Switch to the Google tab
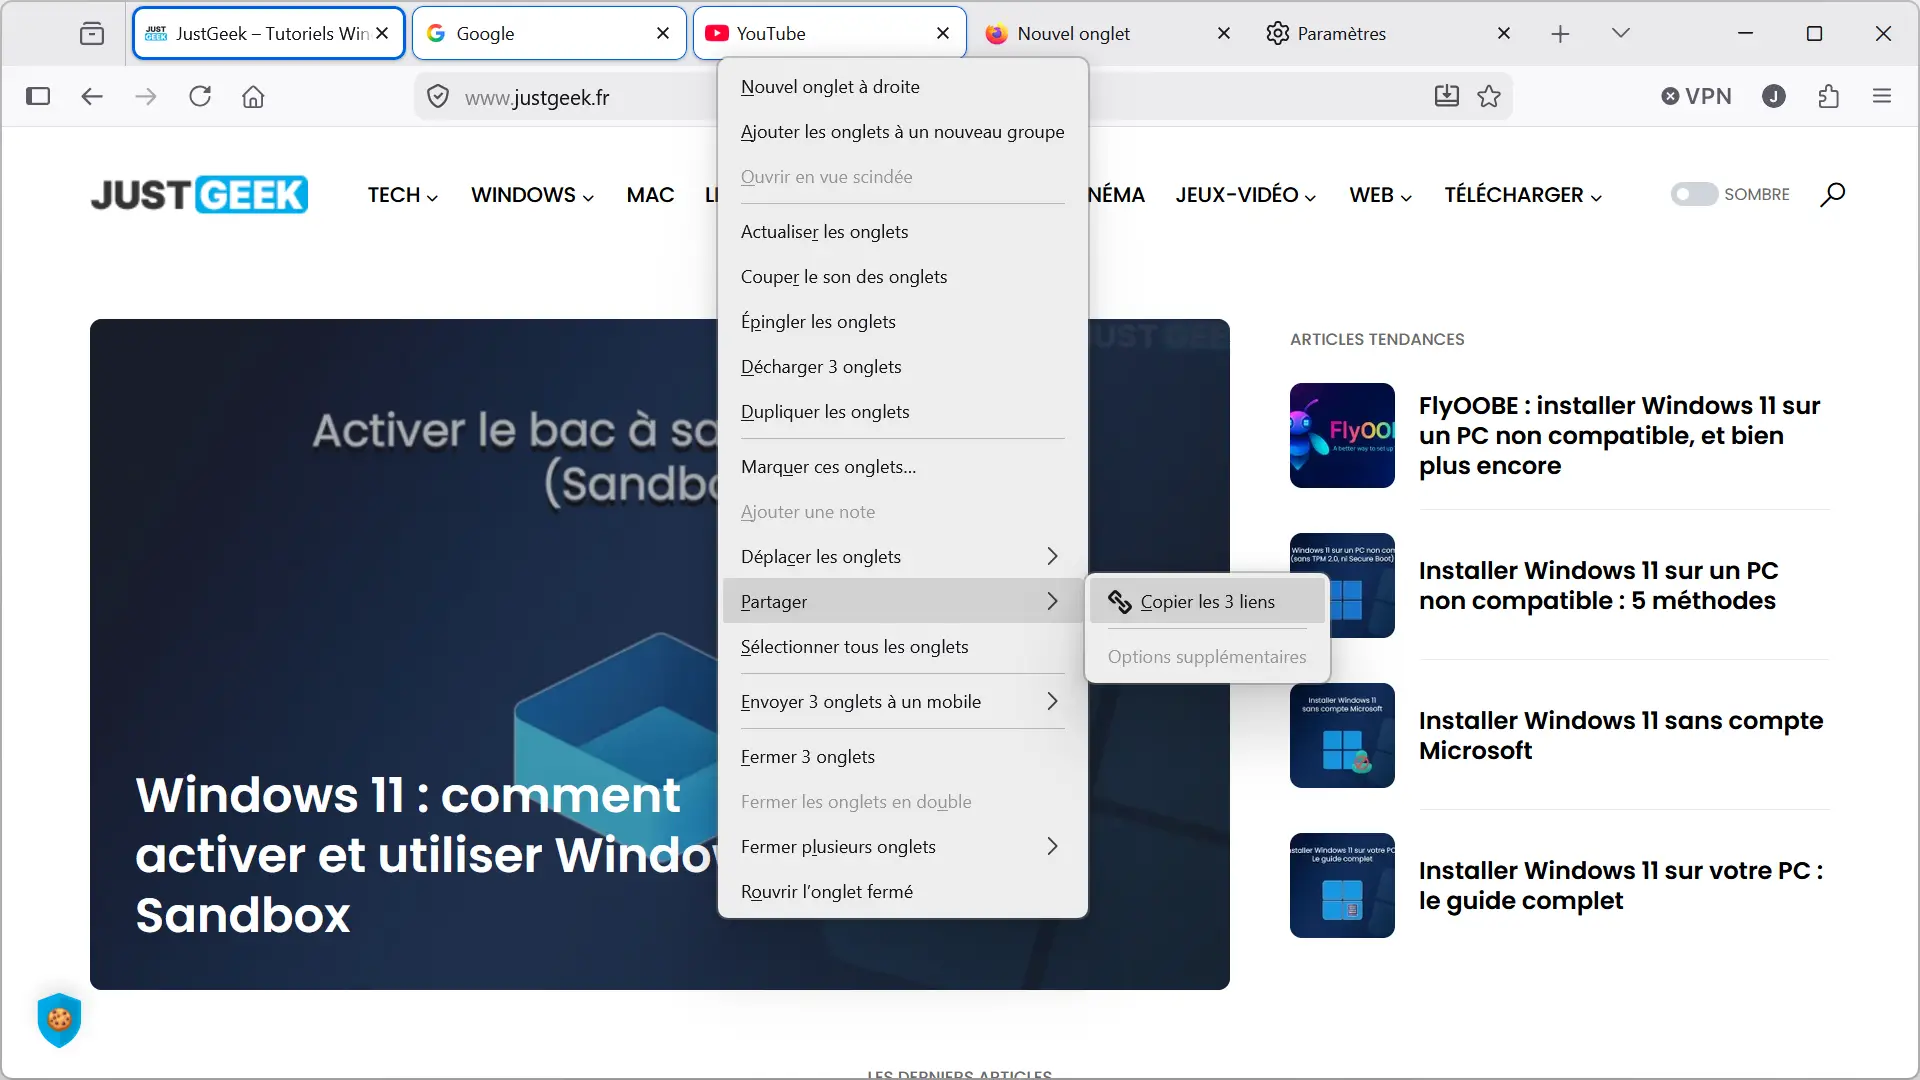The width and height of the screenshot is (1920, 1080). tap(549, 33)
